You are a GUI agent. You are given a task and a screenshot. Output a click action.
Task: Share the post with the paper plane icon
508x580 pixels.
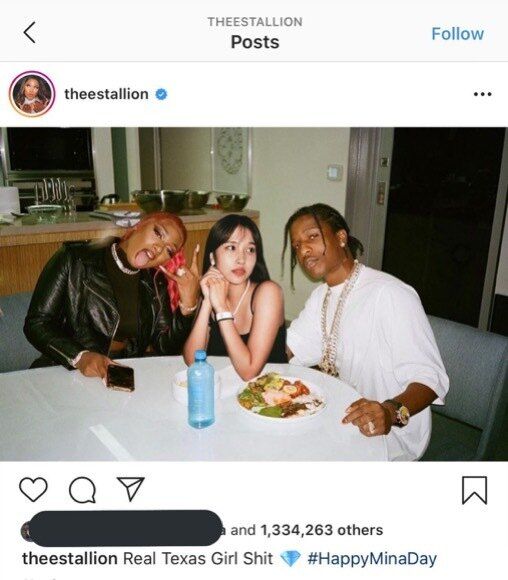tap(131, 489)
